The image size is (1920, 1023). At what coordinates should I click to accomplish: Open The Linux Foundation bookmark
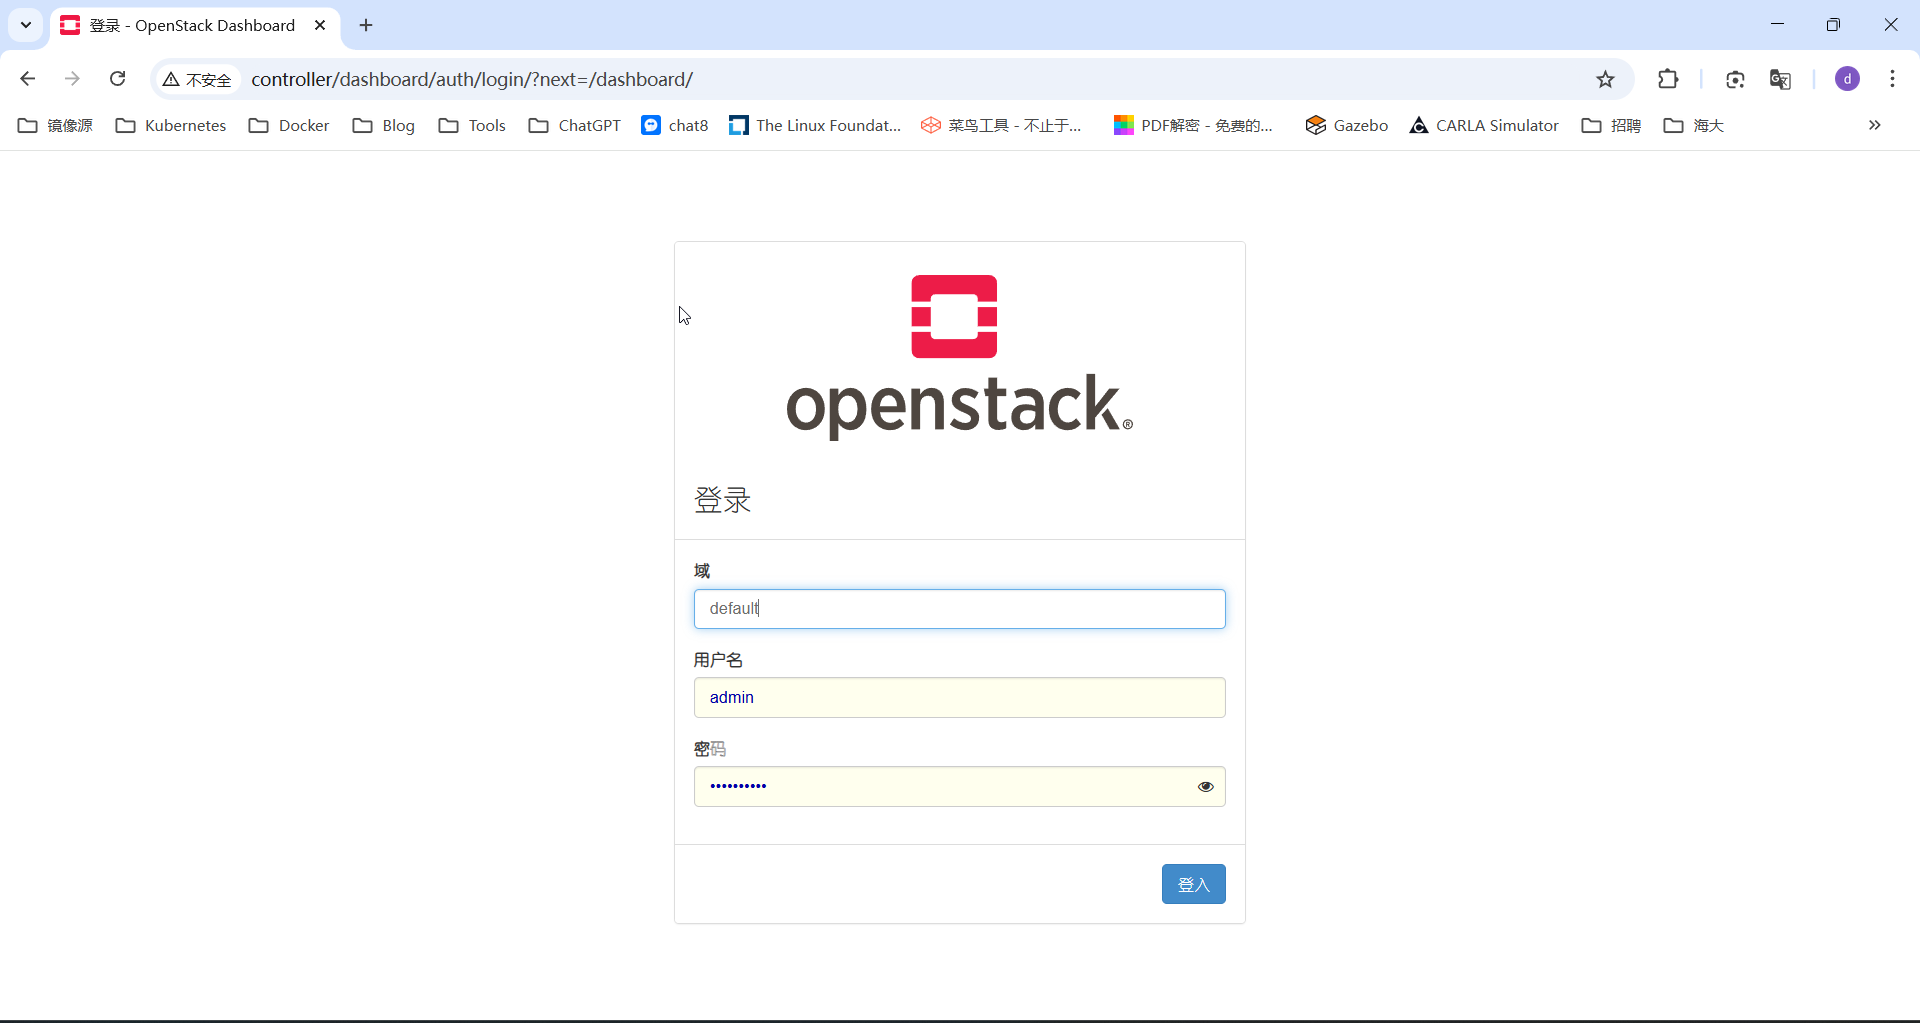click(x=815, y=125)
